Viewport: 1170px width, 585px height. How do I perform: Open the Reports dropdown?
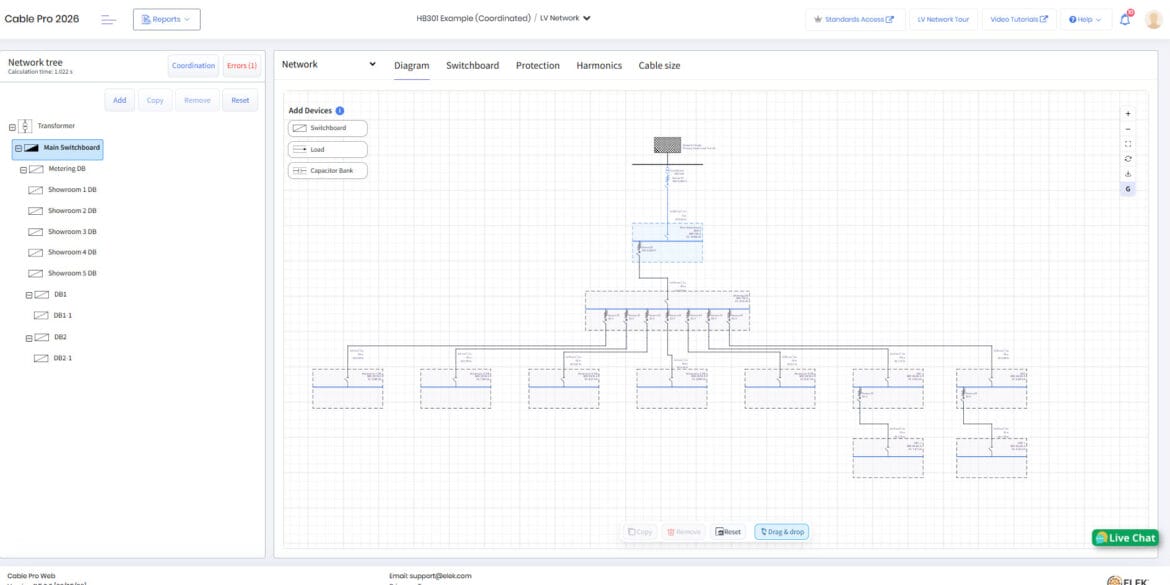pyautogui.click(x=166, y=19)
